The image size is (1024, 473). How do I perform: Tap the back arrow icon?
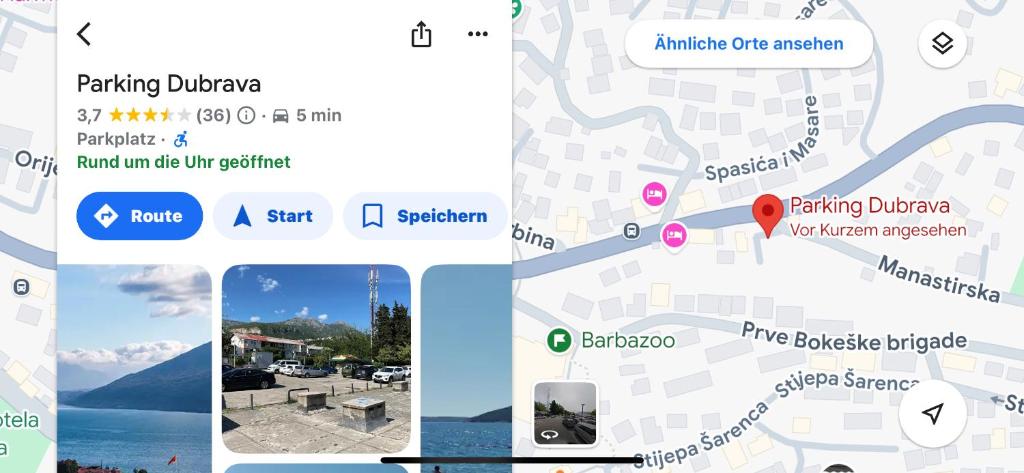[84, 34]
